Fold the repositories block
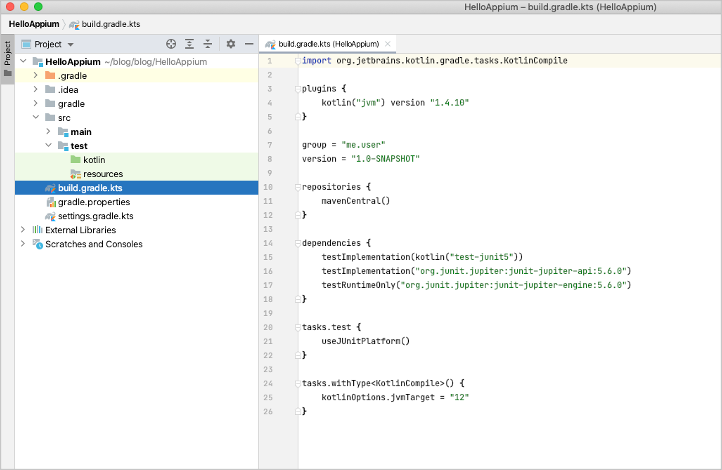Viewport: 722px width, 470px height. click(298, 187)
